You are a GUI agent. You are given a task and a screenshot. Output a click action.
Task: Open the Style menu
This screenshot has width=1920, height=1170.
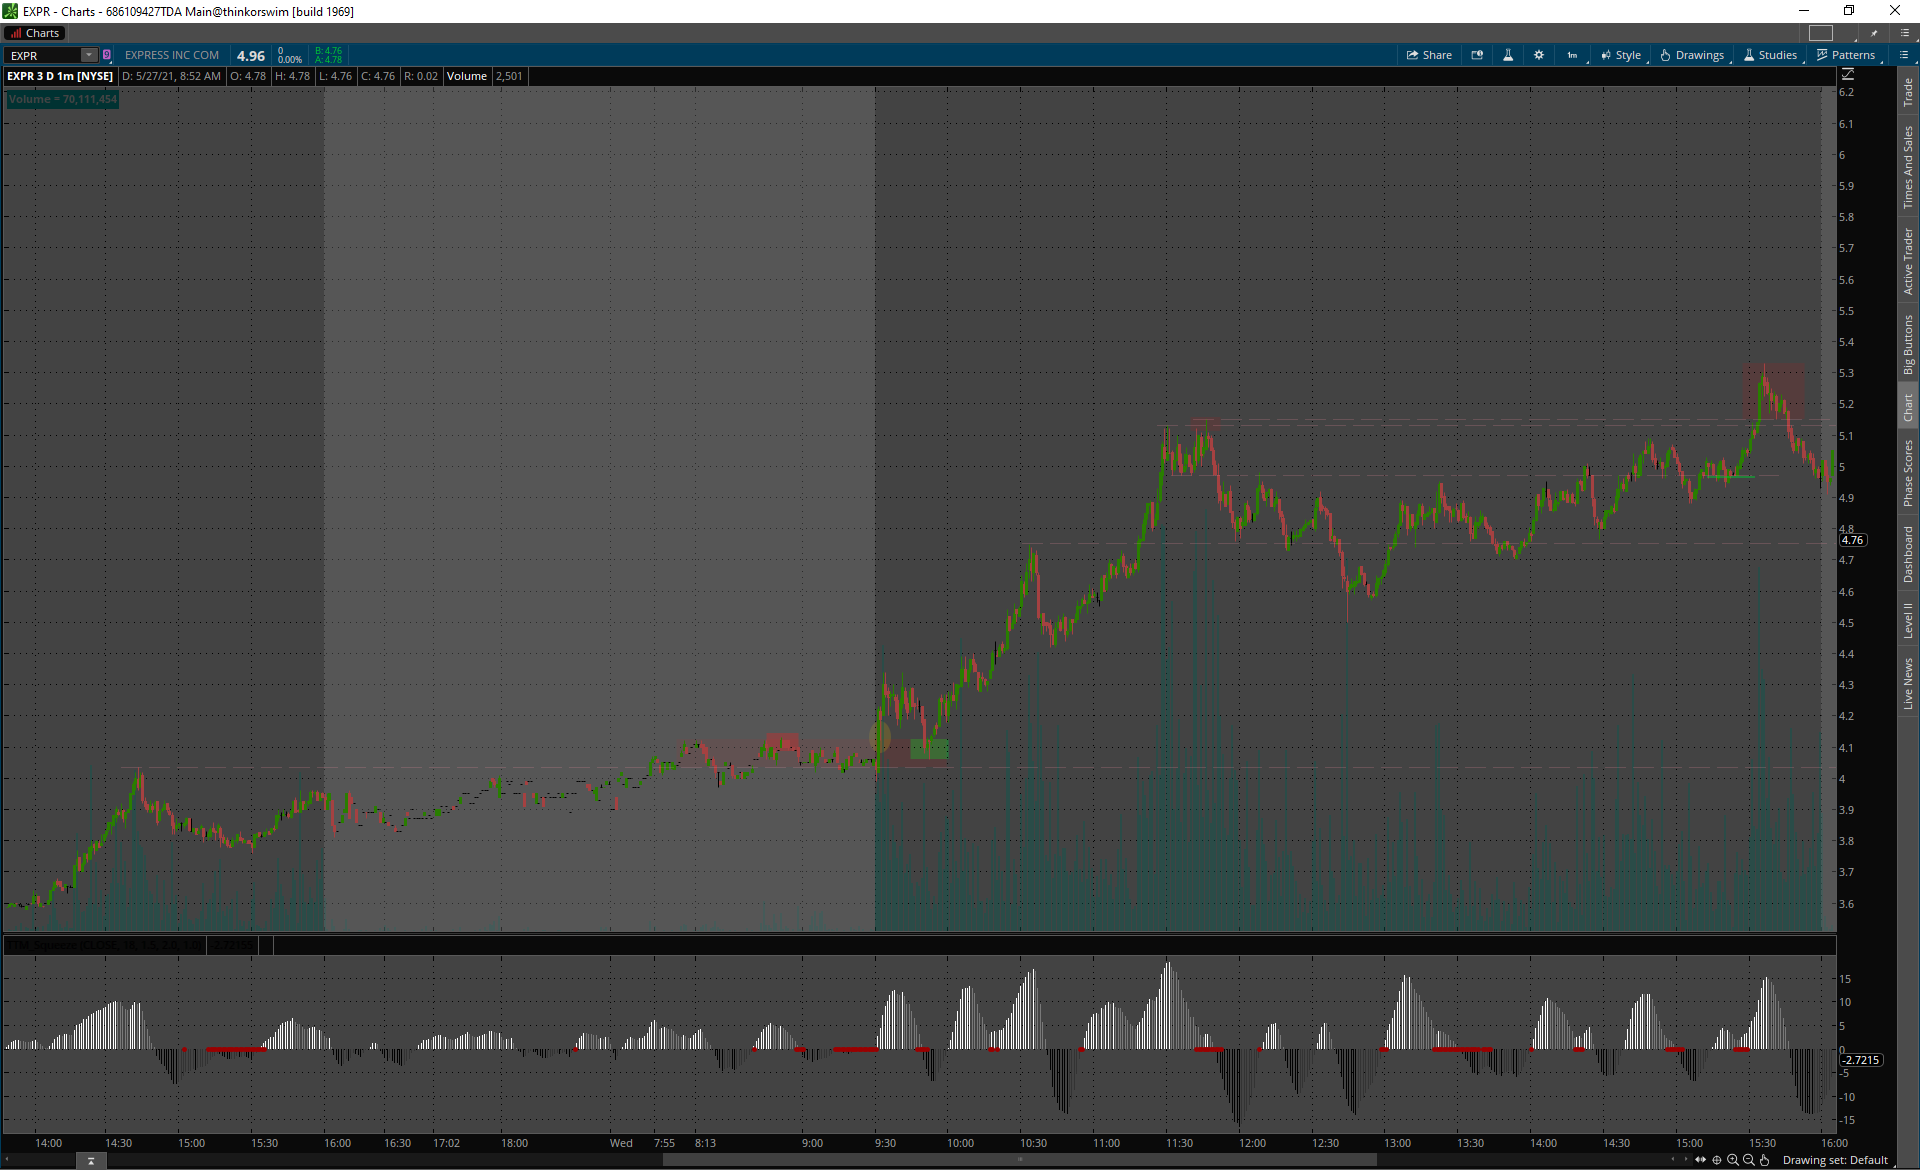coord(1621,55)
